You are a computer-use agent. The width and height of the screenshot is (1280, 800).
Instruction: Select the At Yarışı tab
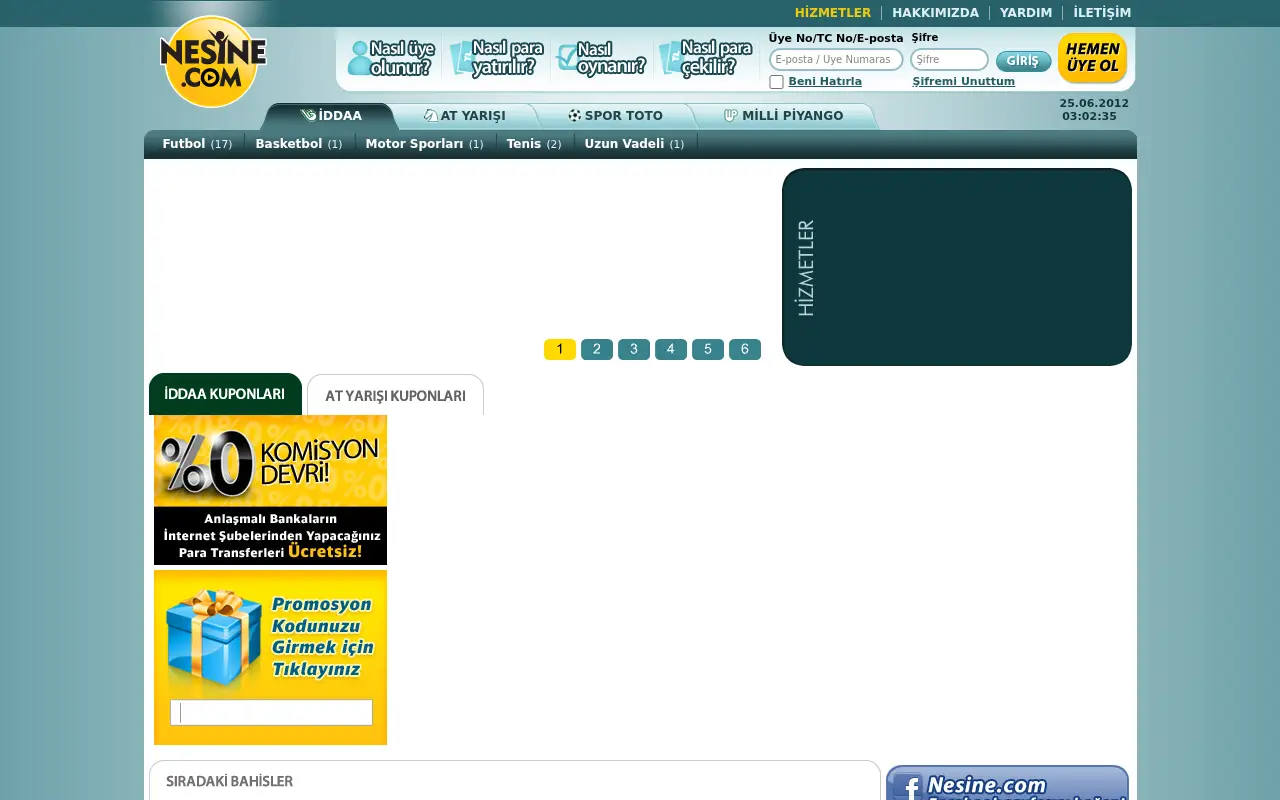pos(464,116)
